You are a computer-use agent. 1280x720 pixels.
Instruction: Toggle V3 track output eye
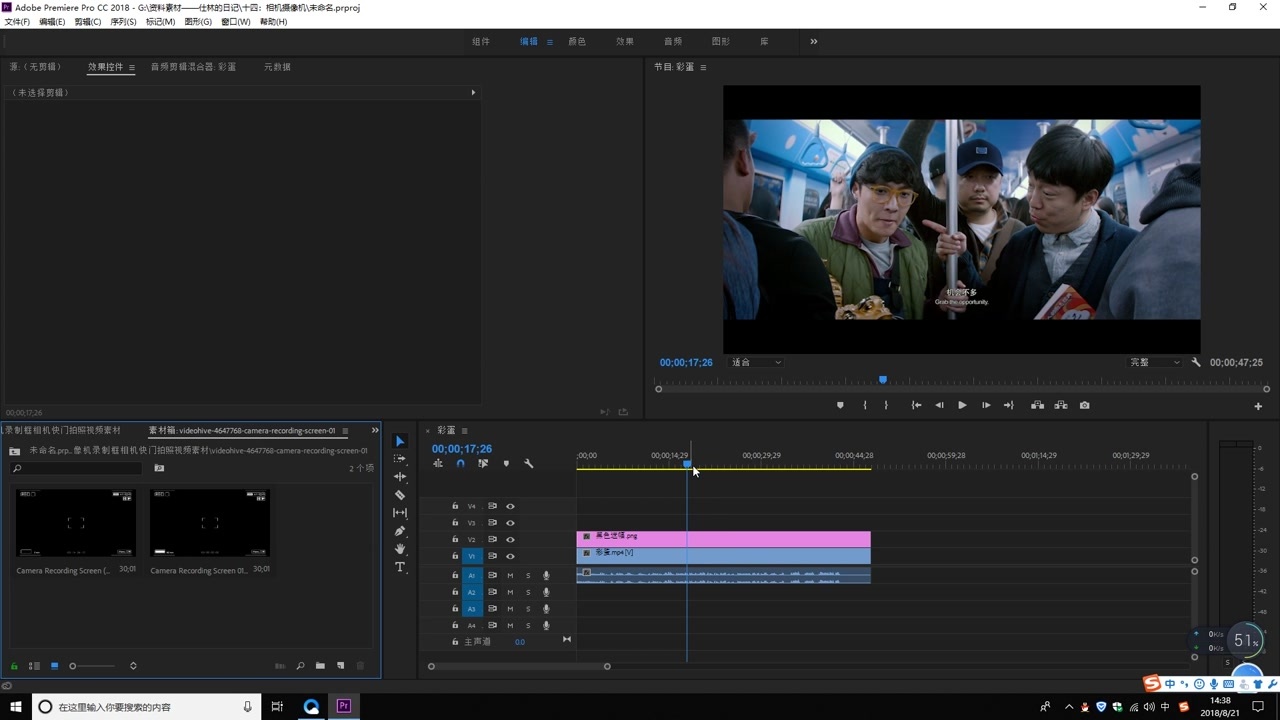(510, 523)
